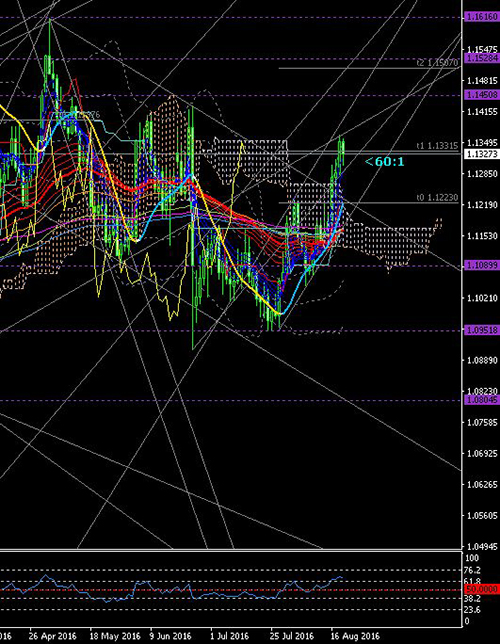Viewport: 500px width, 644px height.
Task: Select the 1.14155 price axis value
Action: (x=482, y=111)
